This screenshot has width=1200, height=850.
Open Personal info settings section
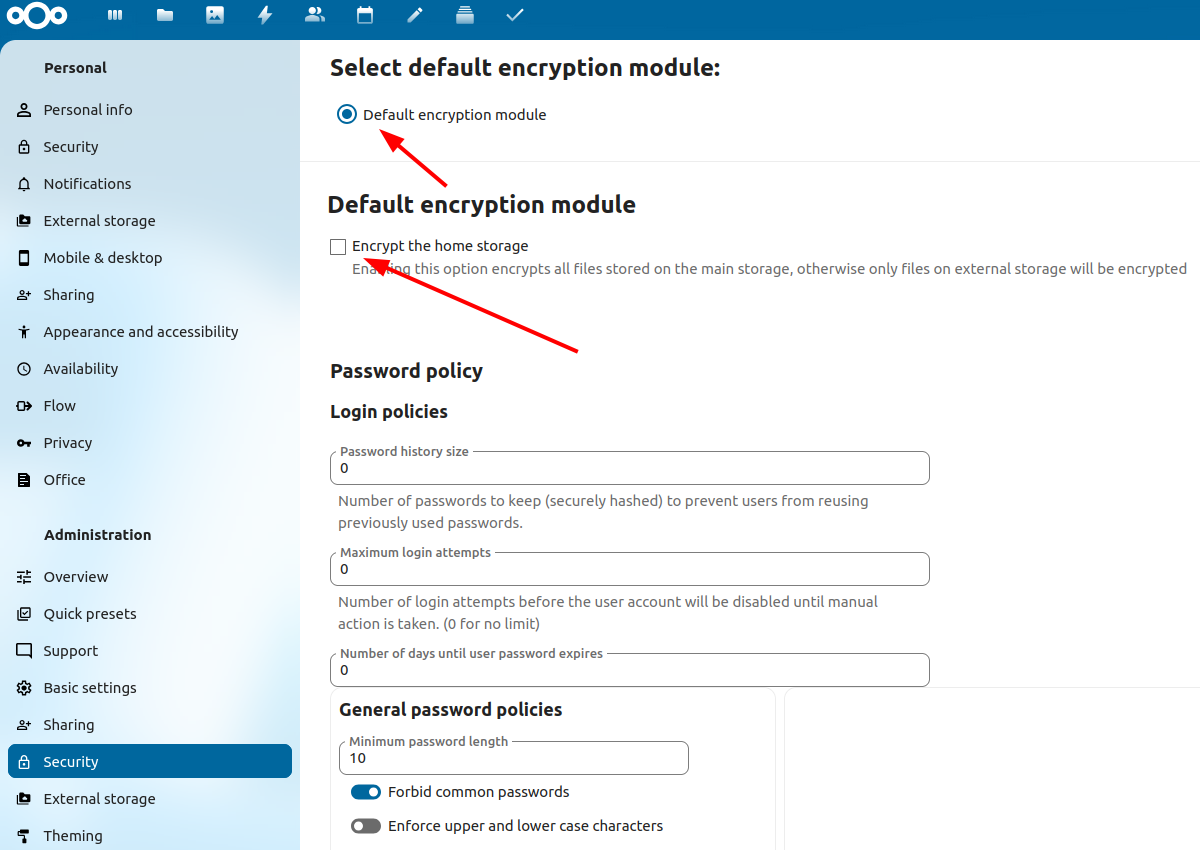(88, 110)
